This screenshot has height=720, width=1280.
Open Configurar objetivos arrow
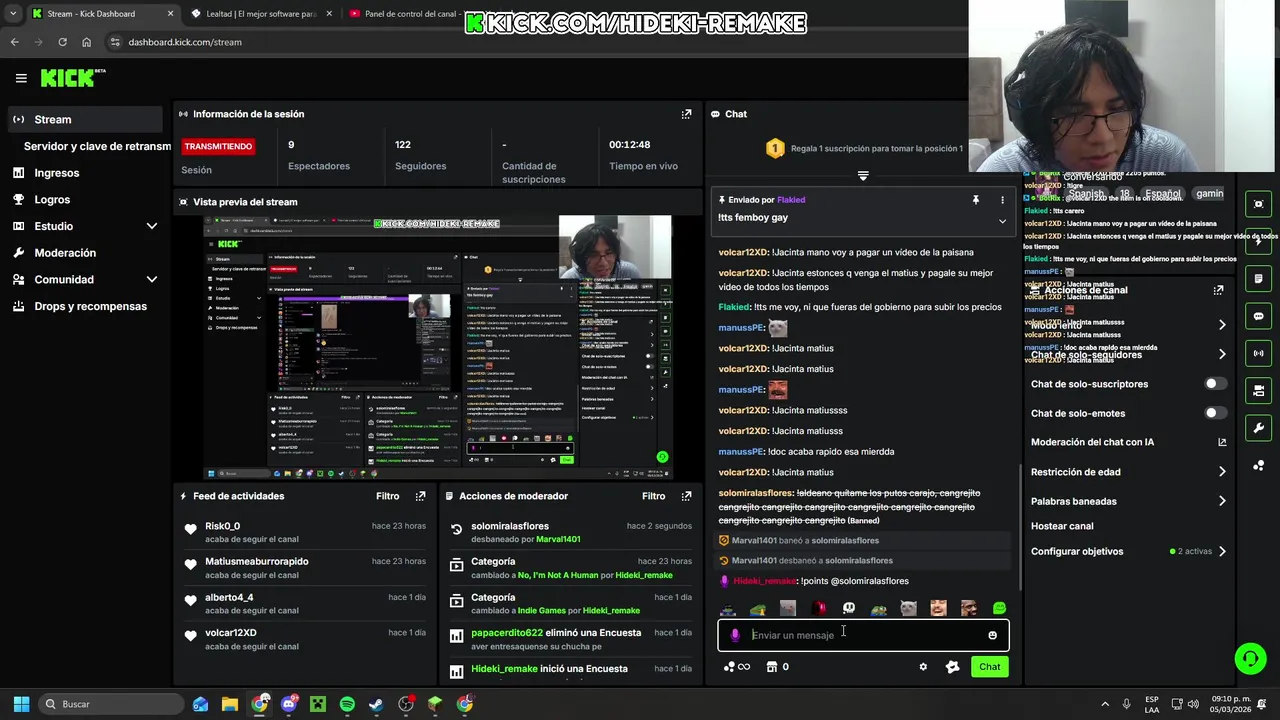1221,551
